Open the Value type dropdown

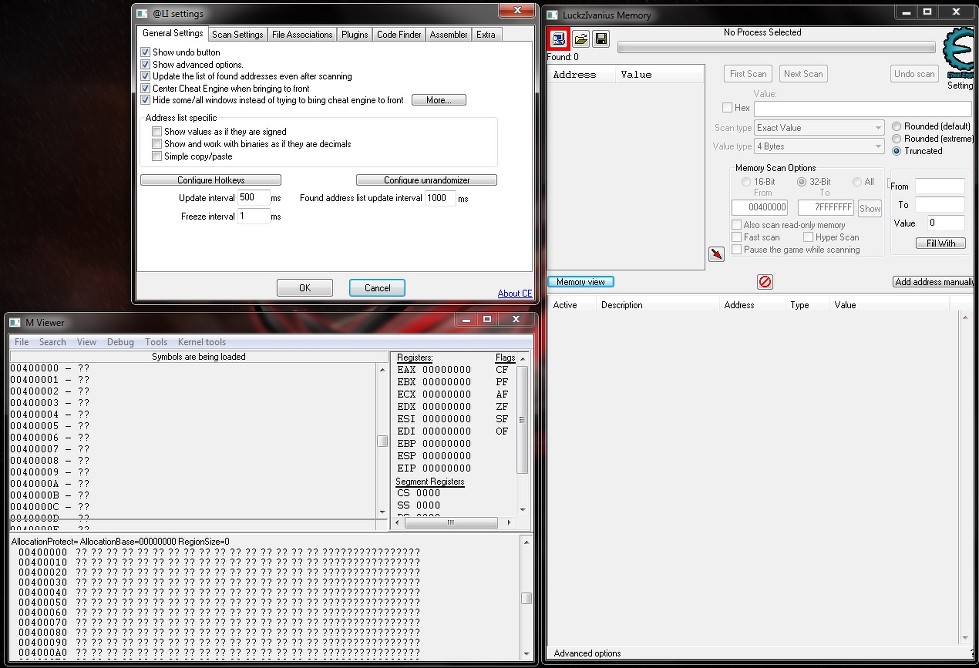[x=819, y=146]
